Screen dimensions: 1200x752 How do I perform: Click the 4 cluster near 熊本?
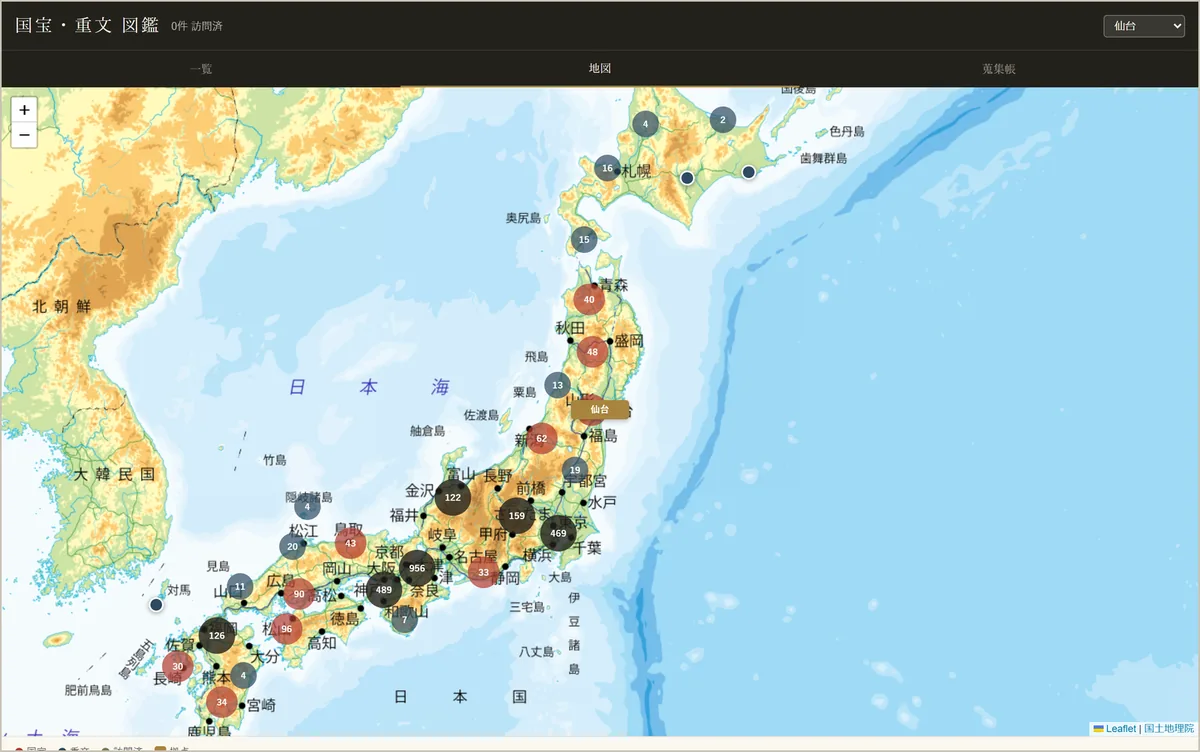tap(243, 675)
